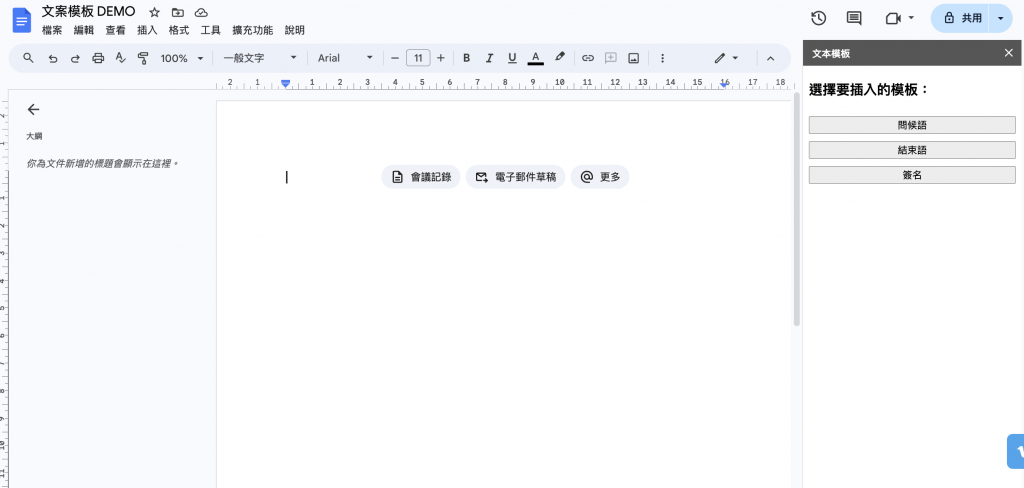Close the 文本模板 sidebar
The image size is (1024, 488).
tap(1009, 53)
